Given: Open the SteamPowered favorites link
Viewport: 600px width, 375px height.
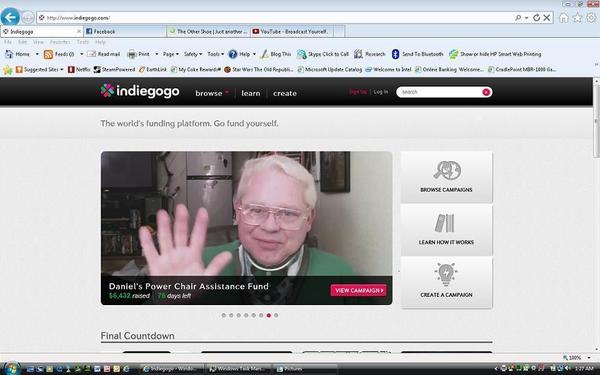Looking at the screenshot, I should coord(114,70).
